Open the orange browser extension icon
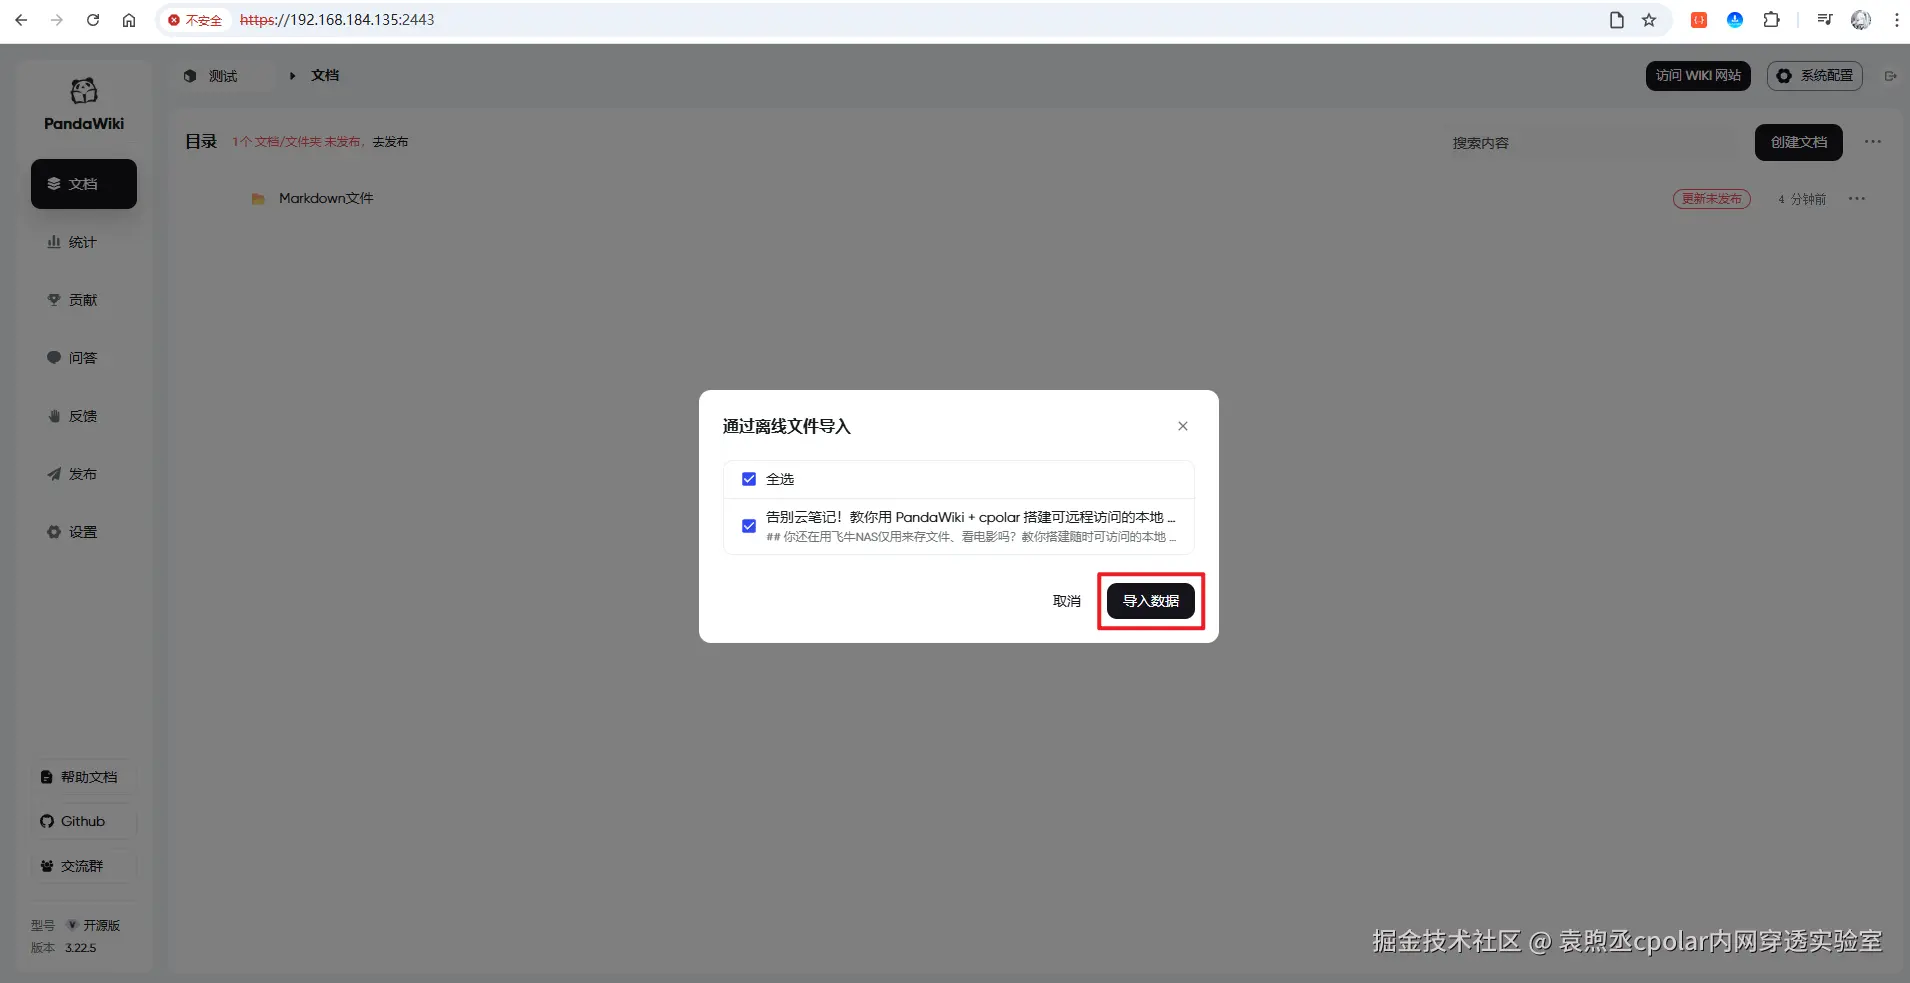Viewport: 1910px width, 983px height. pos(1699,20)
